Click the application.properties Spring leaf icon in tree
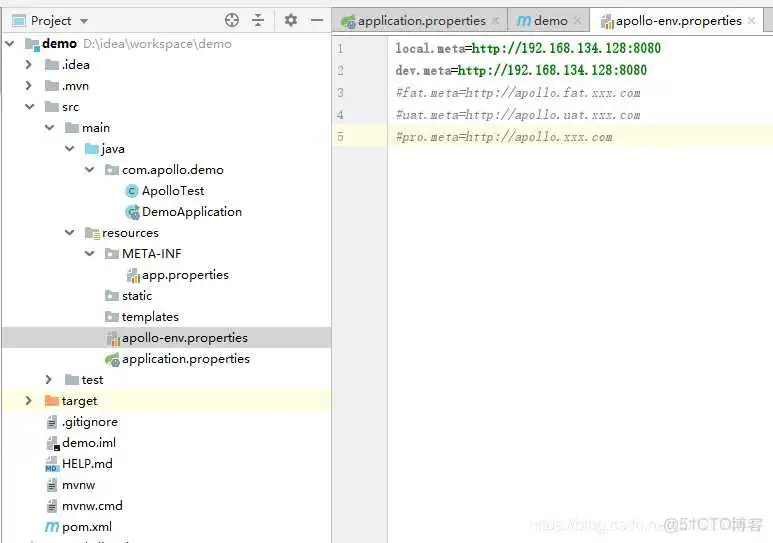 pyautogui.click(x=112, y=360)
